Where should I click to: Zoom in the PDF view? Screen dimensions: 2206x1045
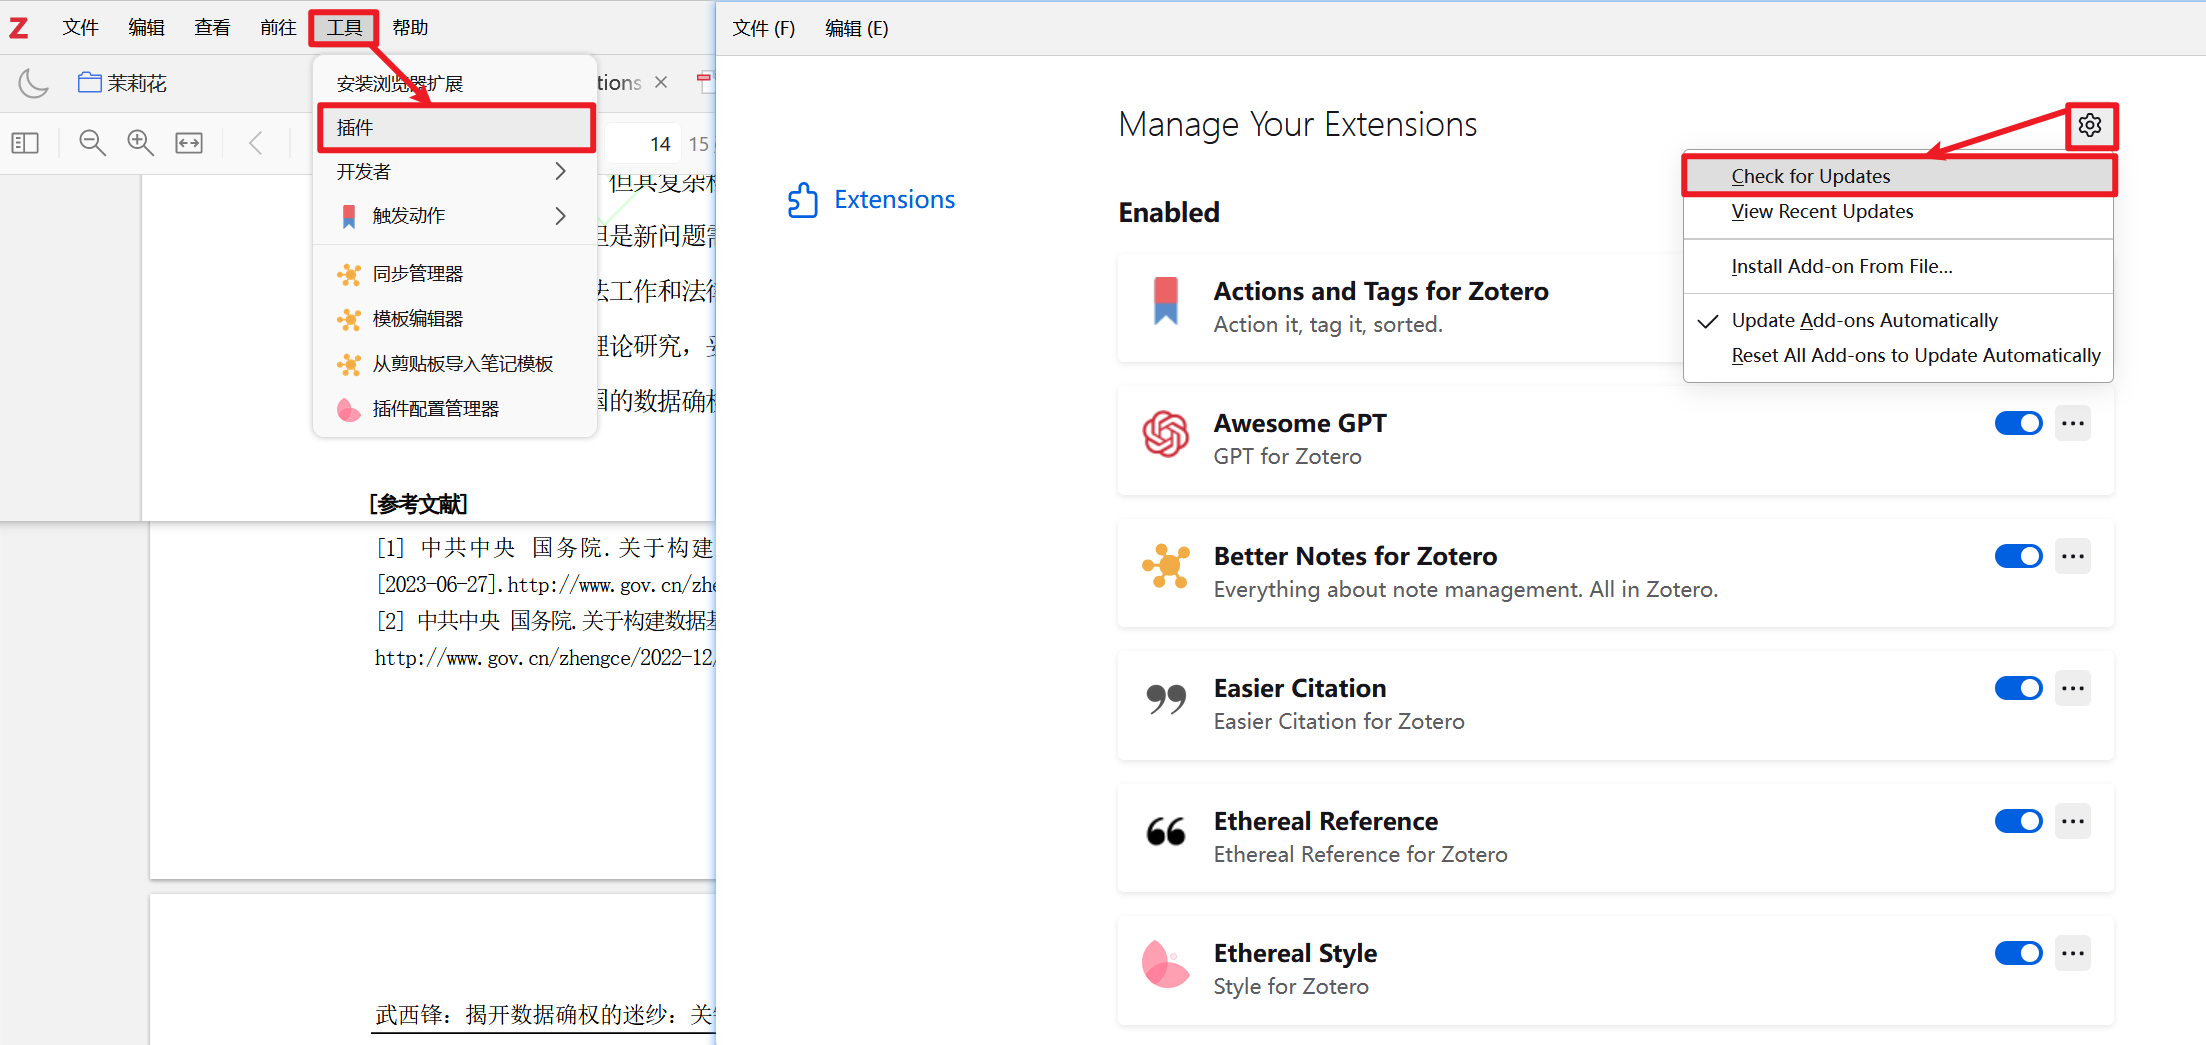click(140, 143)
